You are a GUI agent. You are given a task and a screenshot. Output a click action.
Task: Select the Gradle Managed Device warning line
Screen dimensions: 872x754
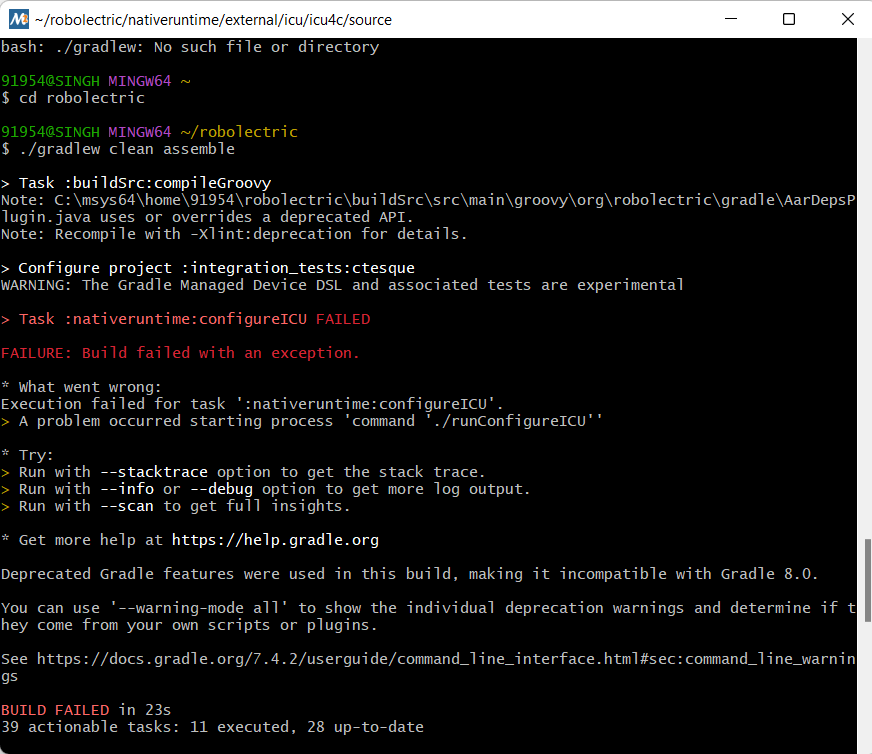tap(342, 284)
